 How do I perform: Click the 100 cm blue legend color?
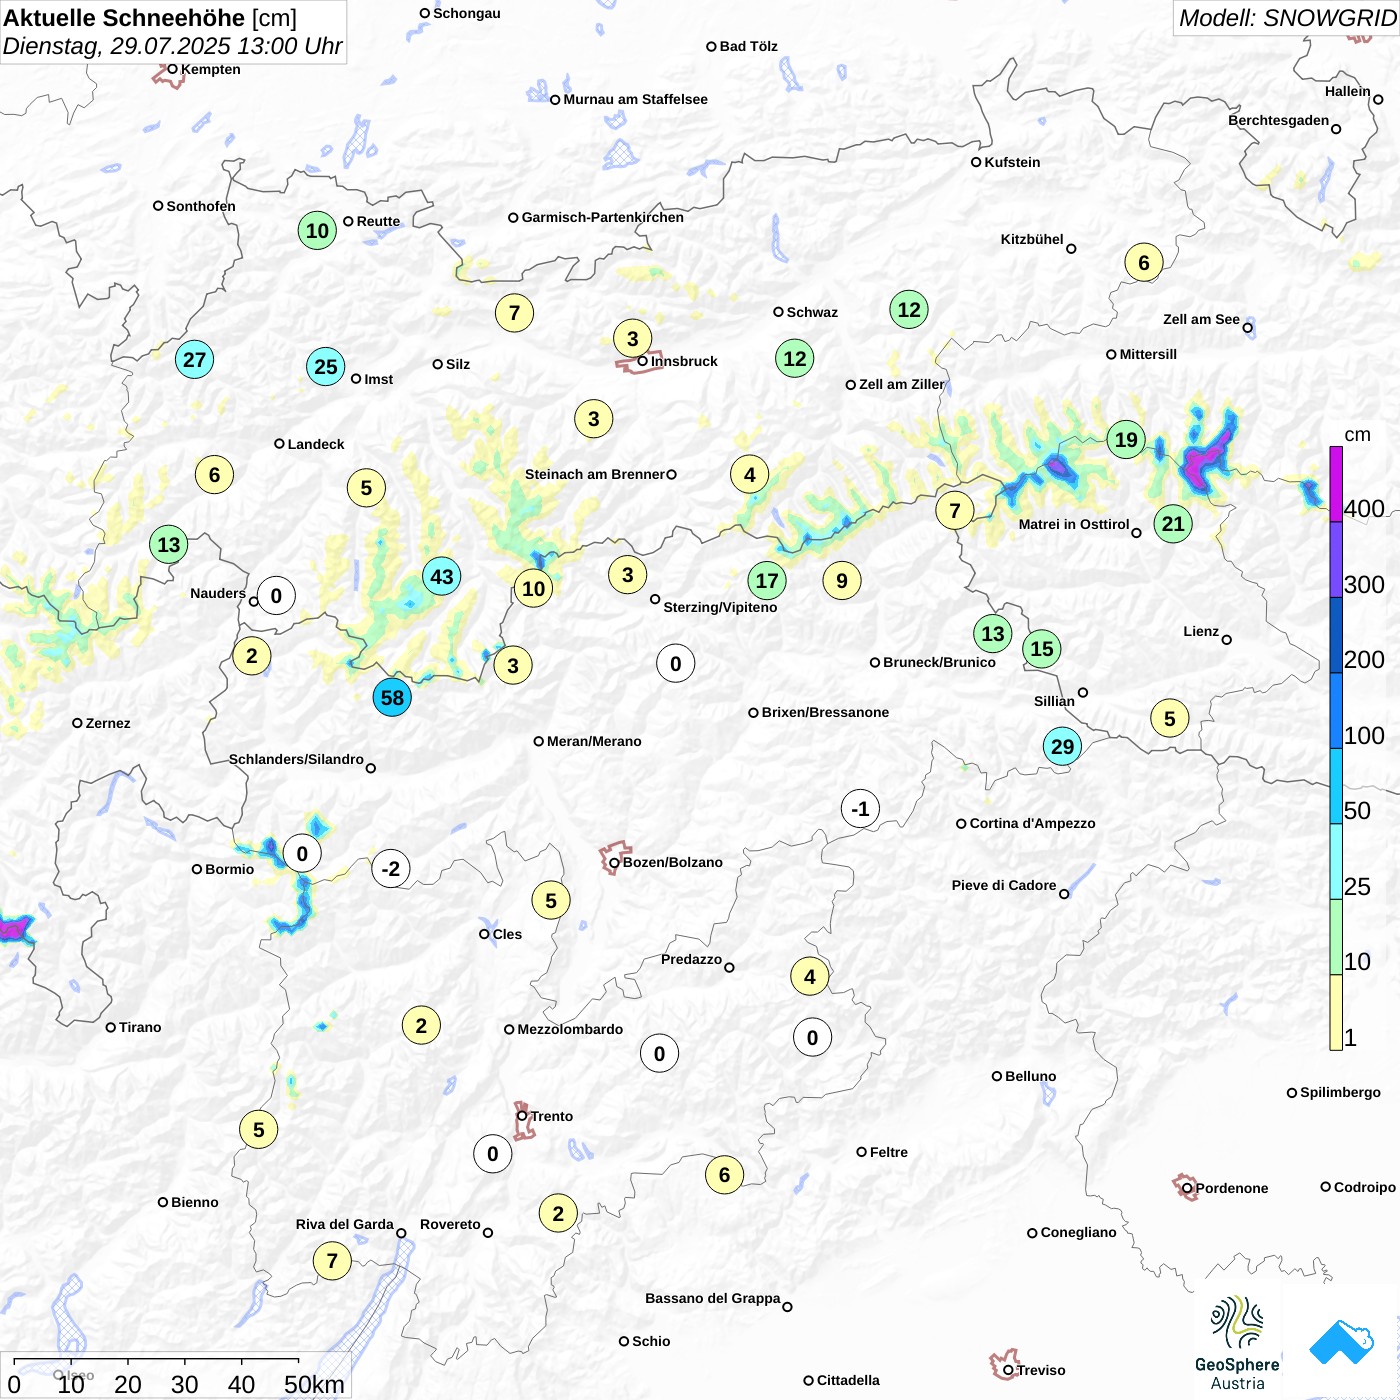1336,711
